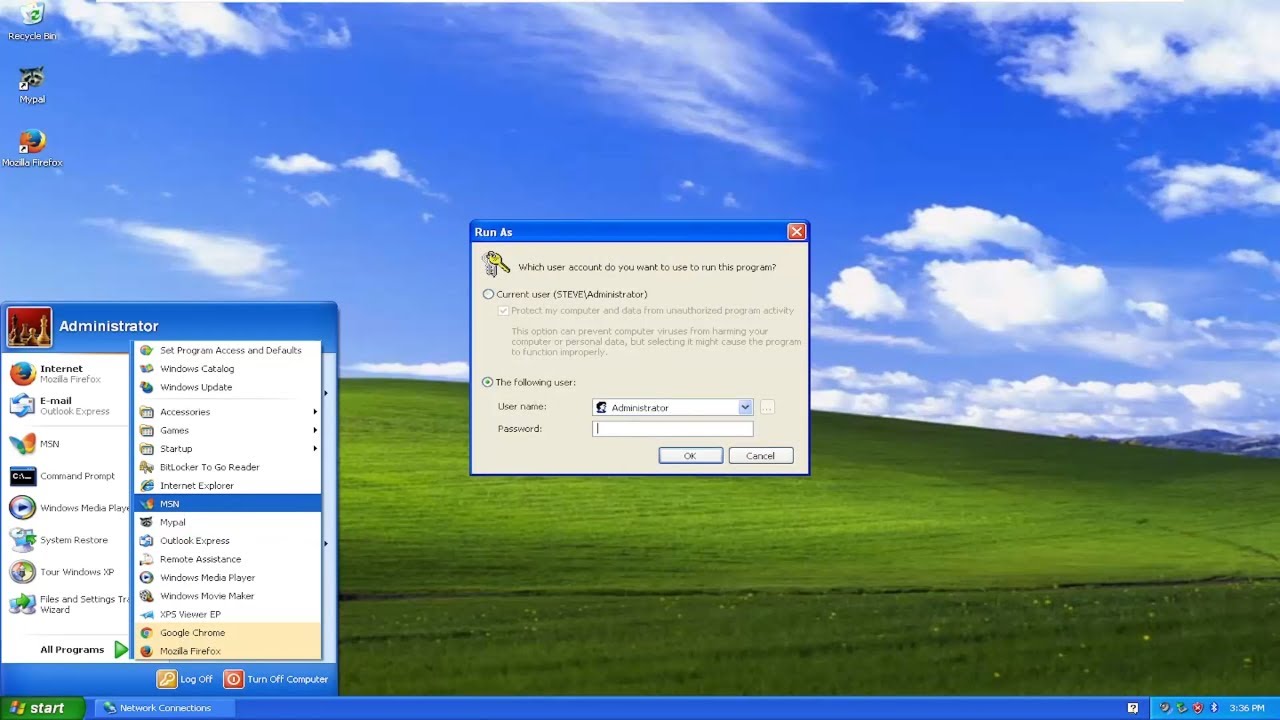The image size is (1280, 720).
Task: Click the Administrator chess user picture
Action: tap(29, 327)
